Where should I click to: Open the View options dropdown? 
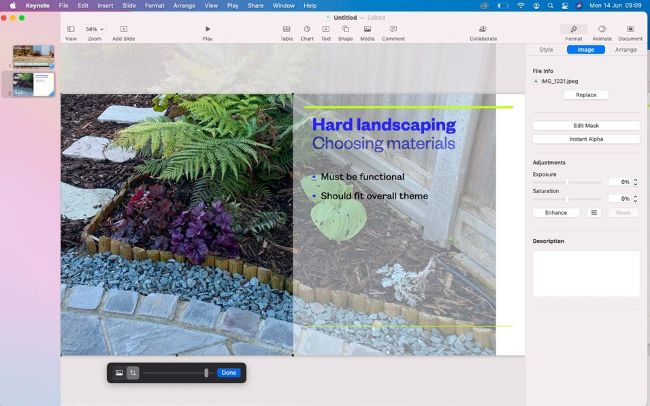click(71, 30)
